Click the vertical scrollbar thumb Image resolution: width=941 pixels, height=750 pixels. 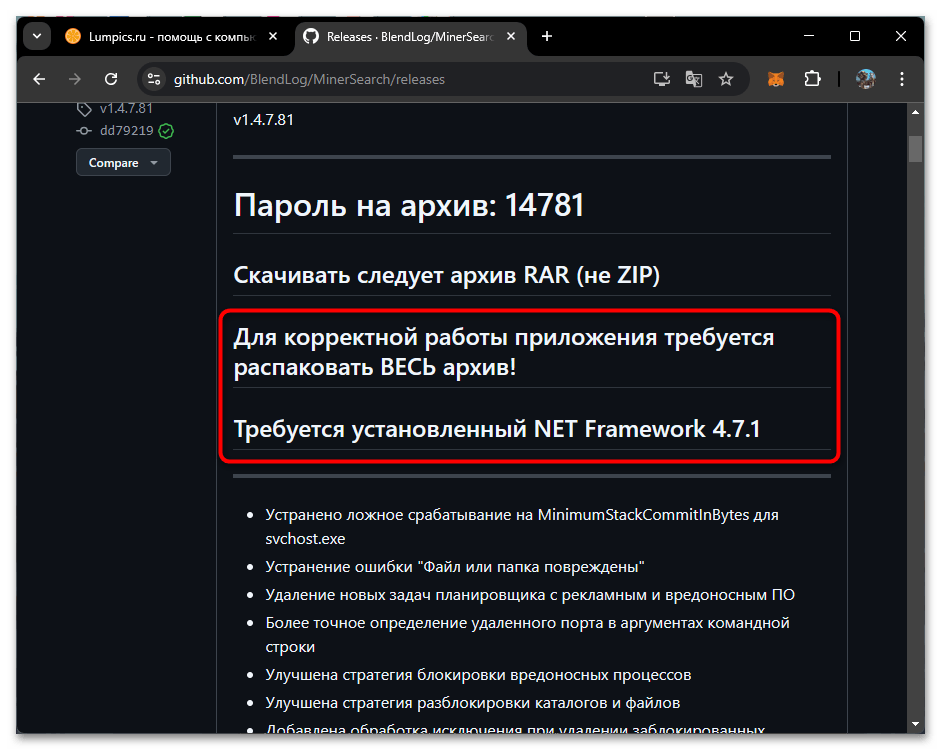[x=915, y=149]
